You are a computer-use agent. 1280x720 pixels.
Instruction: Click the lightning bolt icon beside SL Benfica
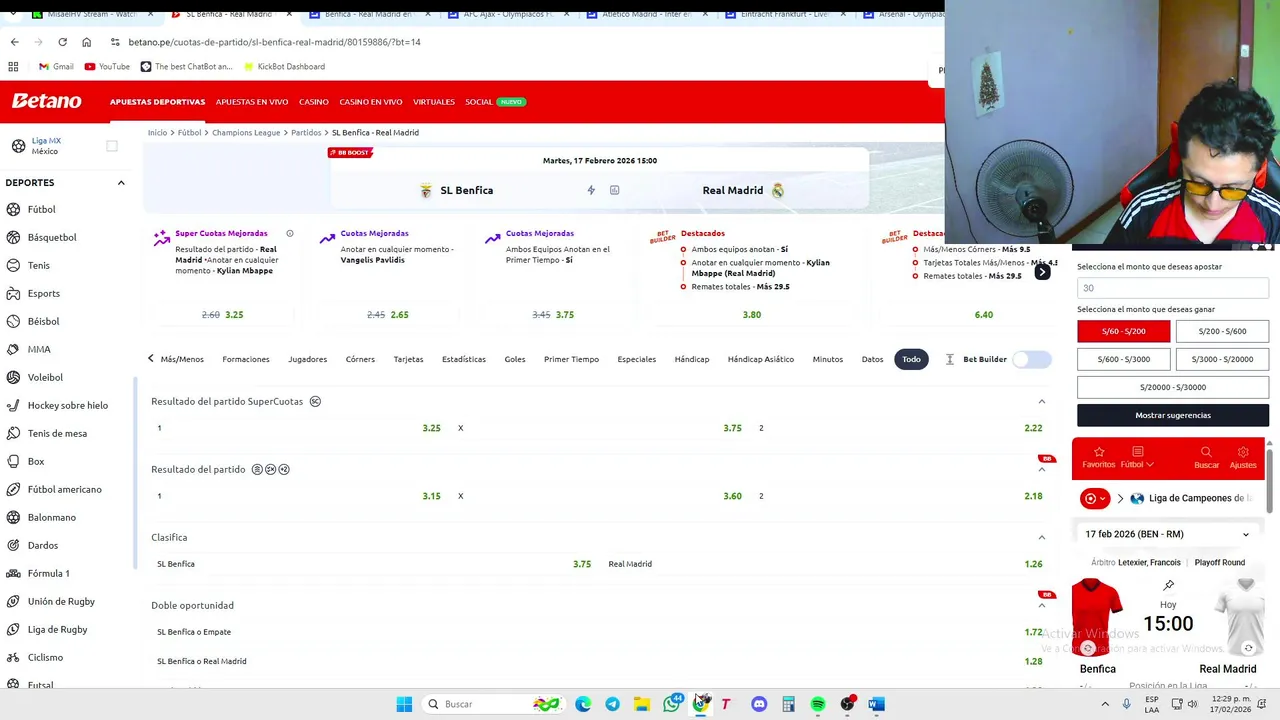591,190
